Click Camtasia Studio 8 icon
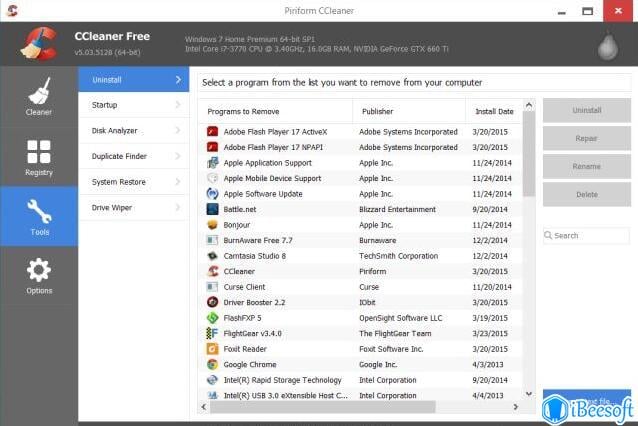The height and width of the screenshot is (426, 638). click(212, 256)
